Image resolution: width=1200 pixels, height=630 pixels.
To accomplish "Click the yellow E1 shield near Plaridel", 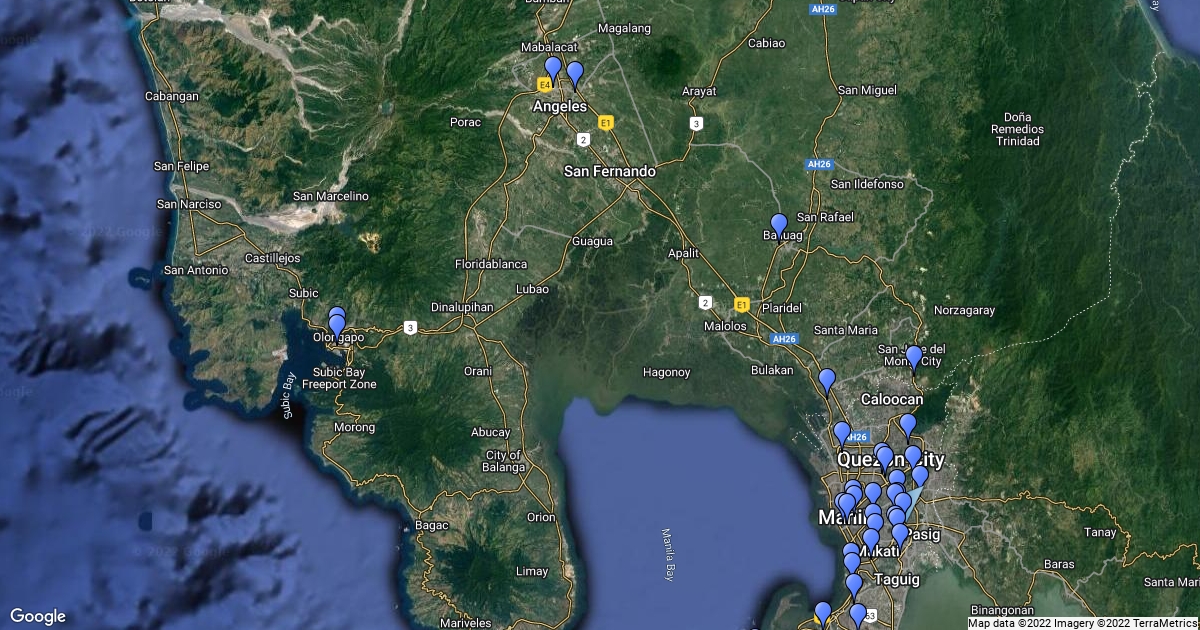I will pyautogui.click(x=741, y=303).
